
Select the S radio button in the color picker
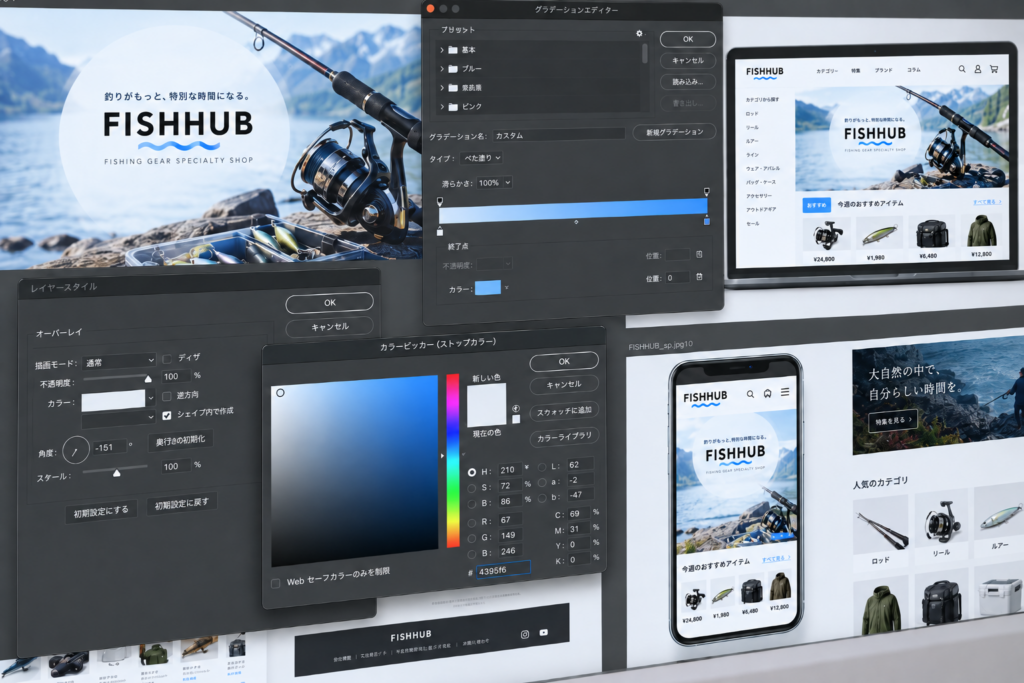(472, 488)
